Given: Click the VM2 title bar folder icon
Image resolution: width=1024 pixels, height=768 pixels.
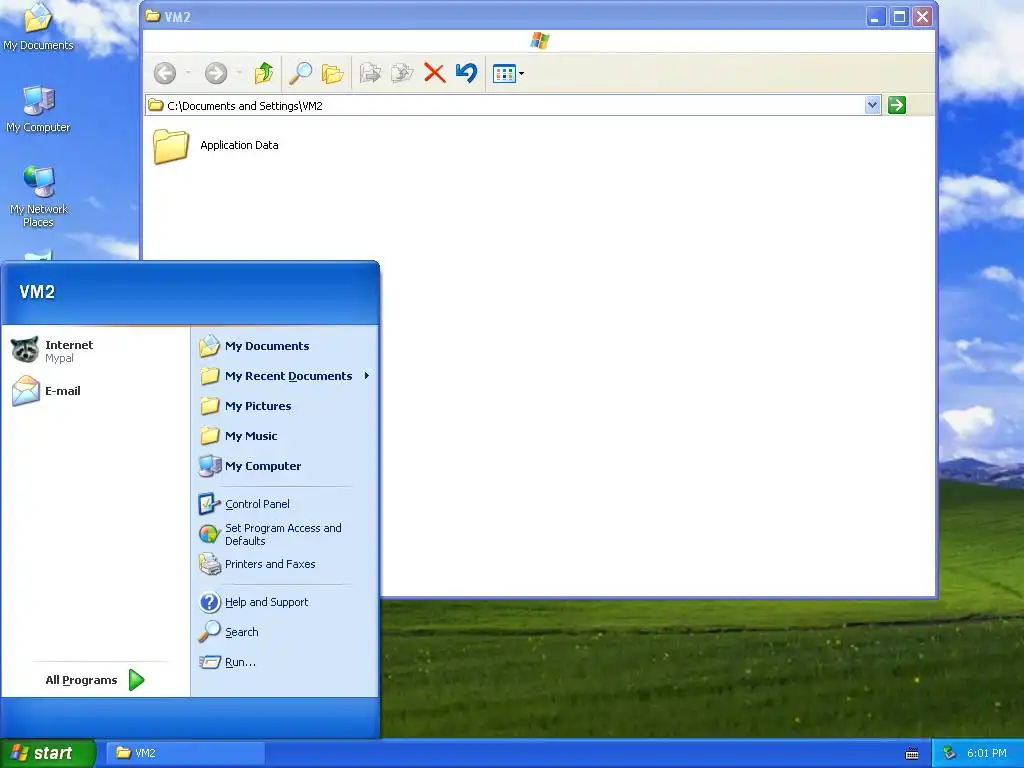Looking at the screenshot, I should pyautogui.click(x=153, y=16).
